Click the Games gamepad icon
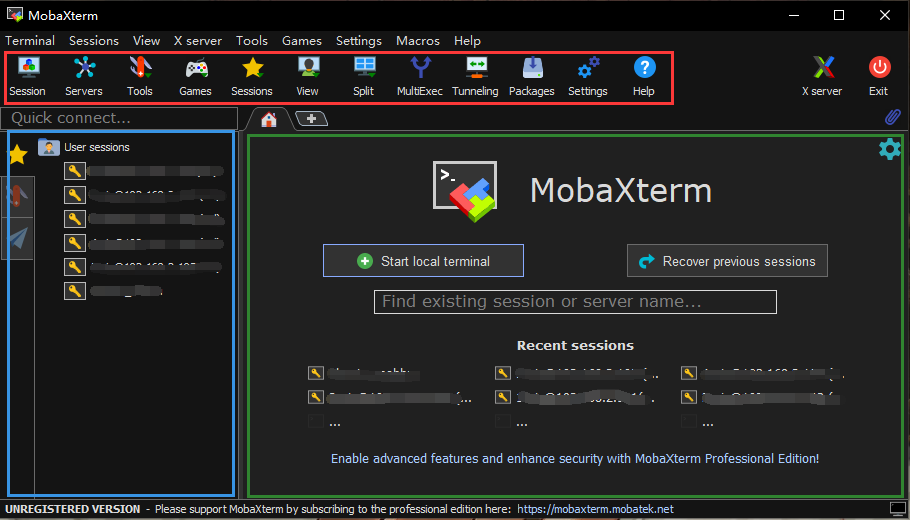The height and width of the screenshot is (520, 910). (196, 77)
